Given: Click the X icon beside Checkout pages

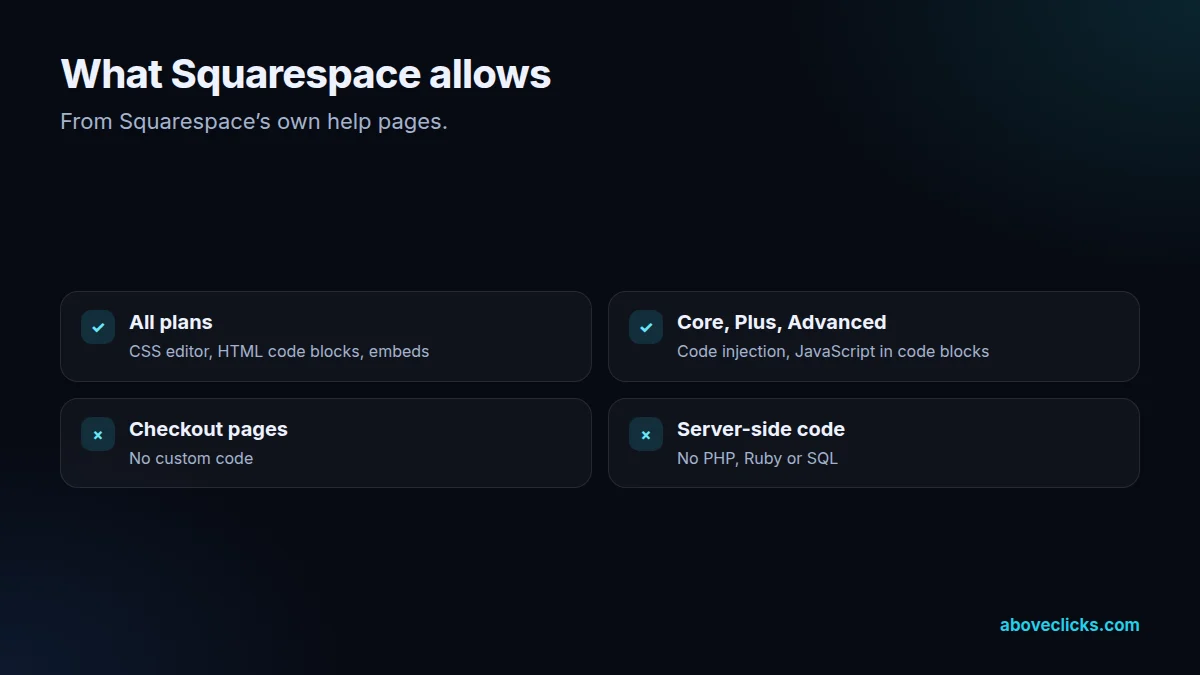Looking at the screenshot, I should point(98,434).
